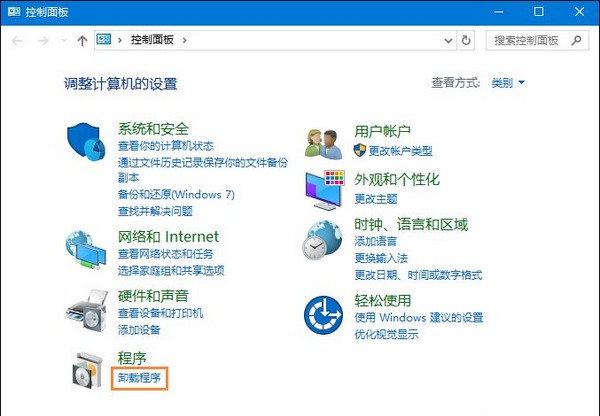Click the UAC shield beside 更改帐户类型
The image size is (600, 416).
coord(360,150)
